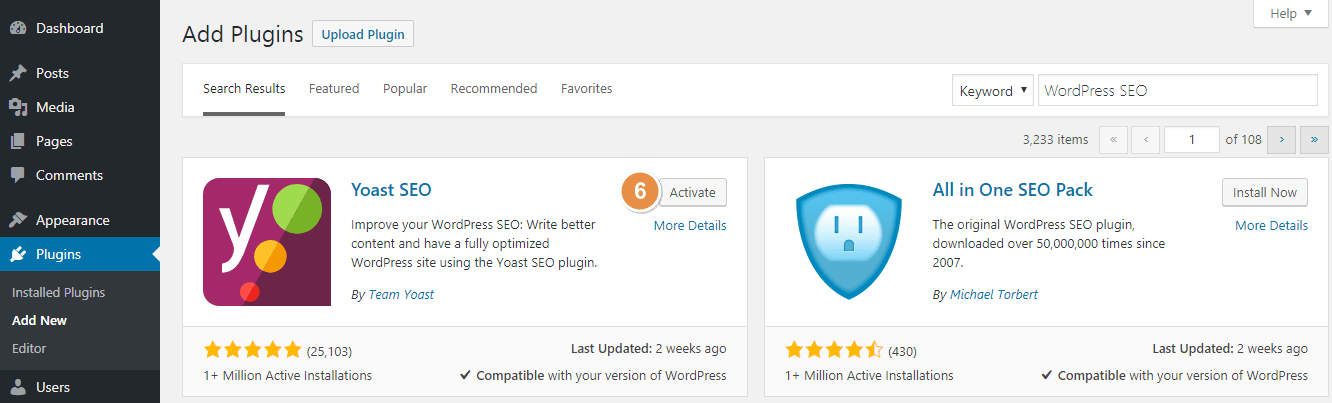The width and height of the screenshot is (1332, 403).
Task: Install the All in One SEO Pack
Action: click(1264, 192)
